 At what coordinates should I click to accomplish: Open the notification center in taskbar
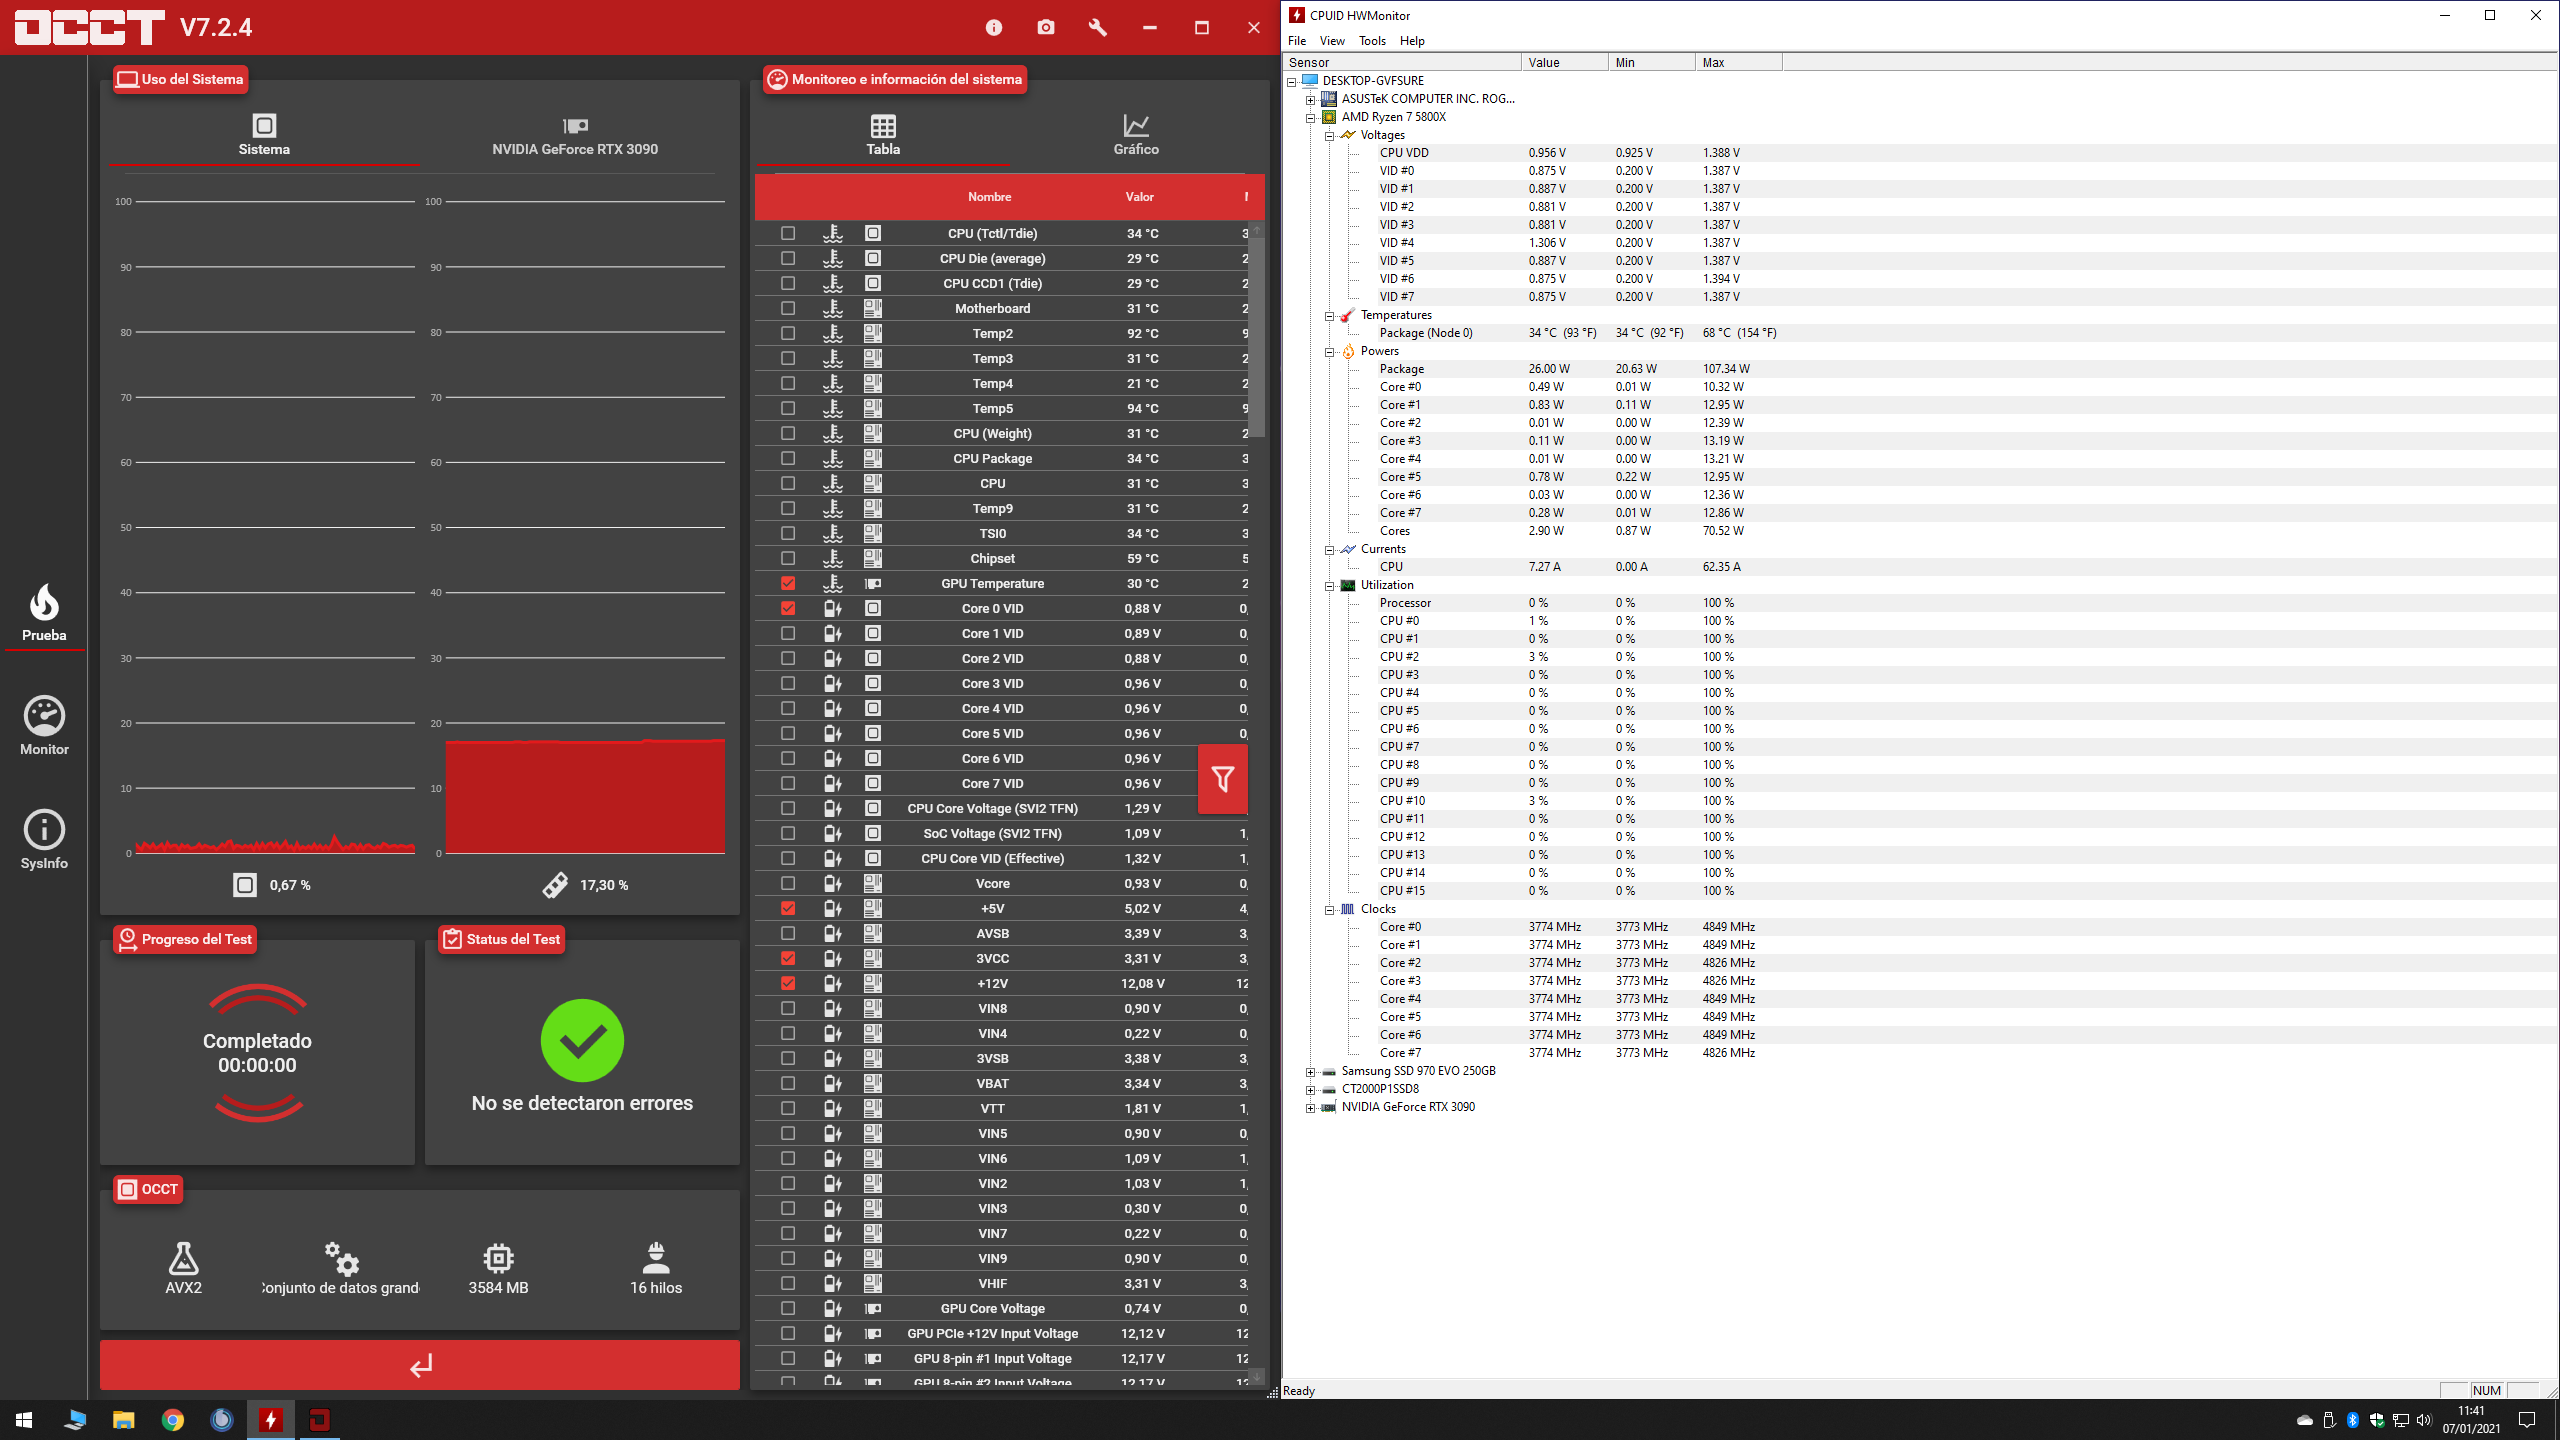pos(2527,1420)
